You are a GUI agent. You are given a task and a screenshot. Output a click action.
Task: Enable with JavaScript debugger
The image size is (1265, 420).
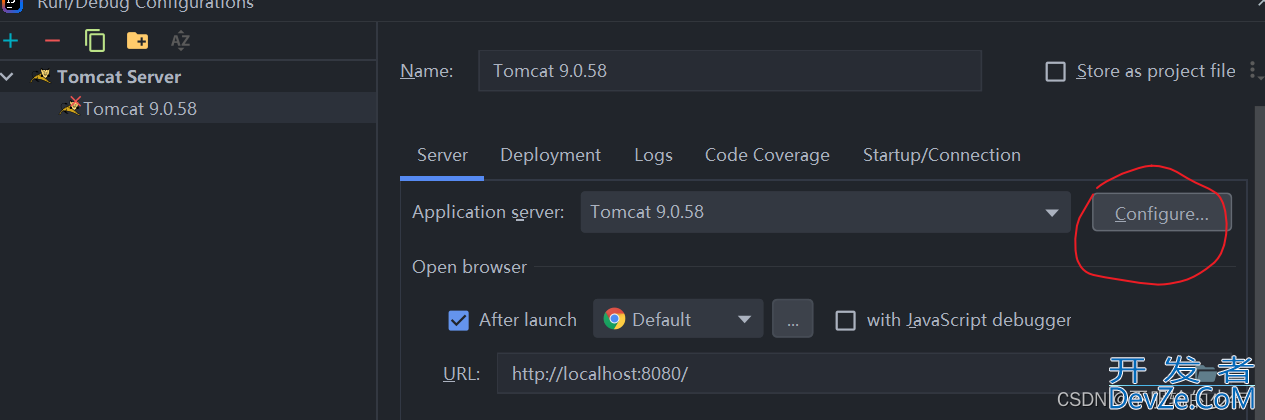coord(846,320)
